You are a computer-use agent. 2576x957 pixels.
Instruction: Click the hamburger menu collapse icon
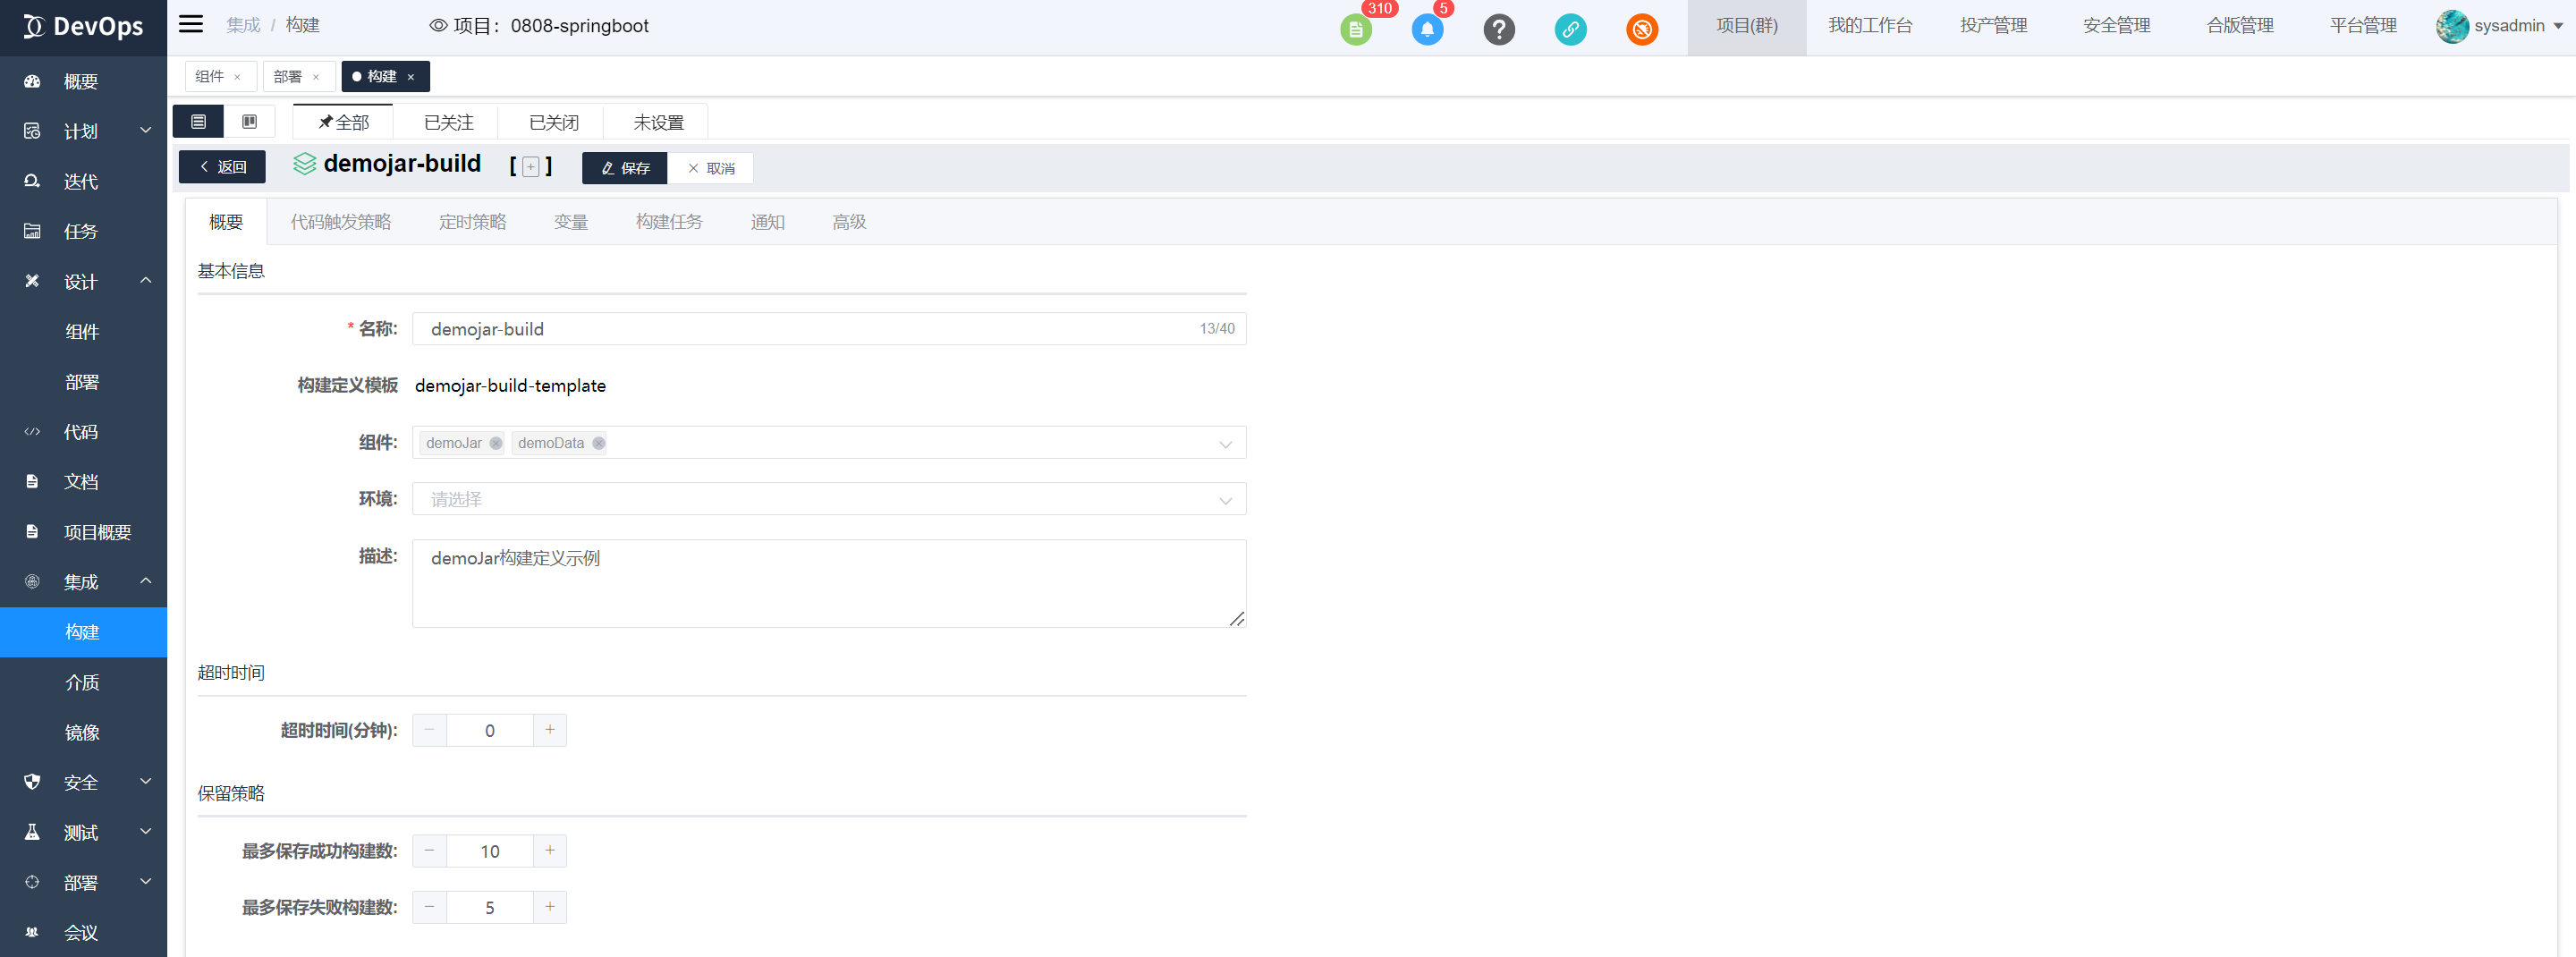[x=190, y=25]
